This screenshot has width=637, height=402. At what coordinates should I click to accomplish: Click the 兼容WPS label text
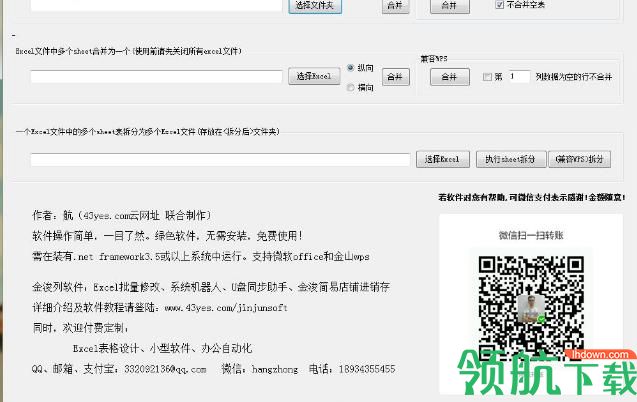tap(434, 59)
